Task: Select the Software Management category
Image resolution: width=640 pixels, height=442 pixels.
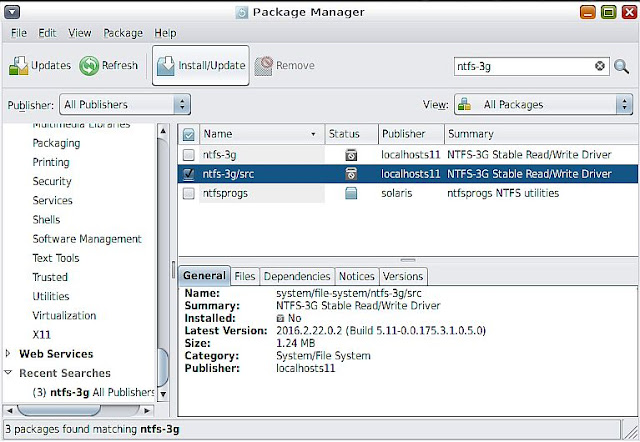Action: tap(87, 239)
